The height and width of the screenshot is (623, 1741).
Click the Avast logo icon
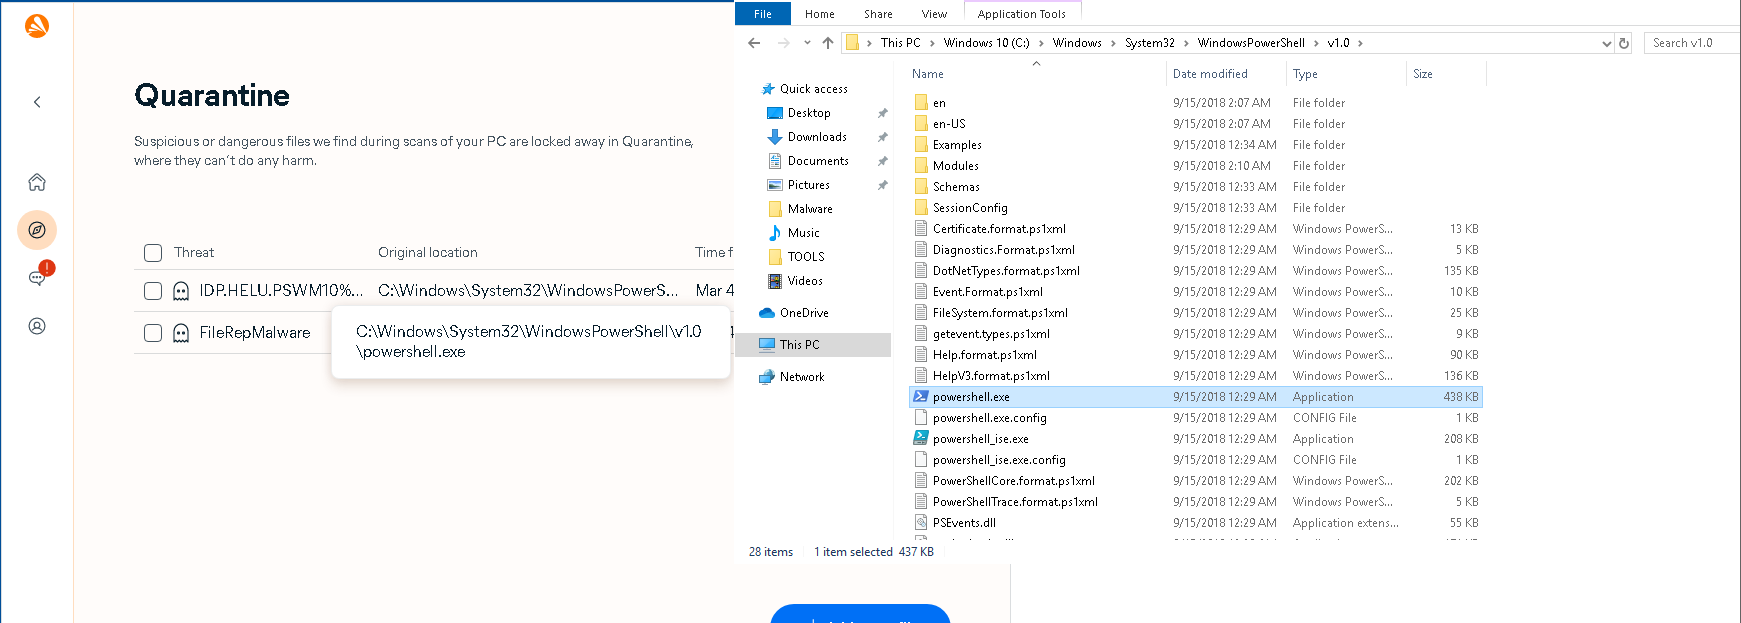(37, 25)
